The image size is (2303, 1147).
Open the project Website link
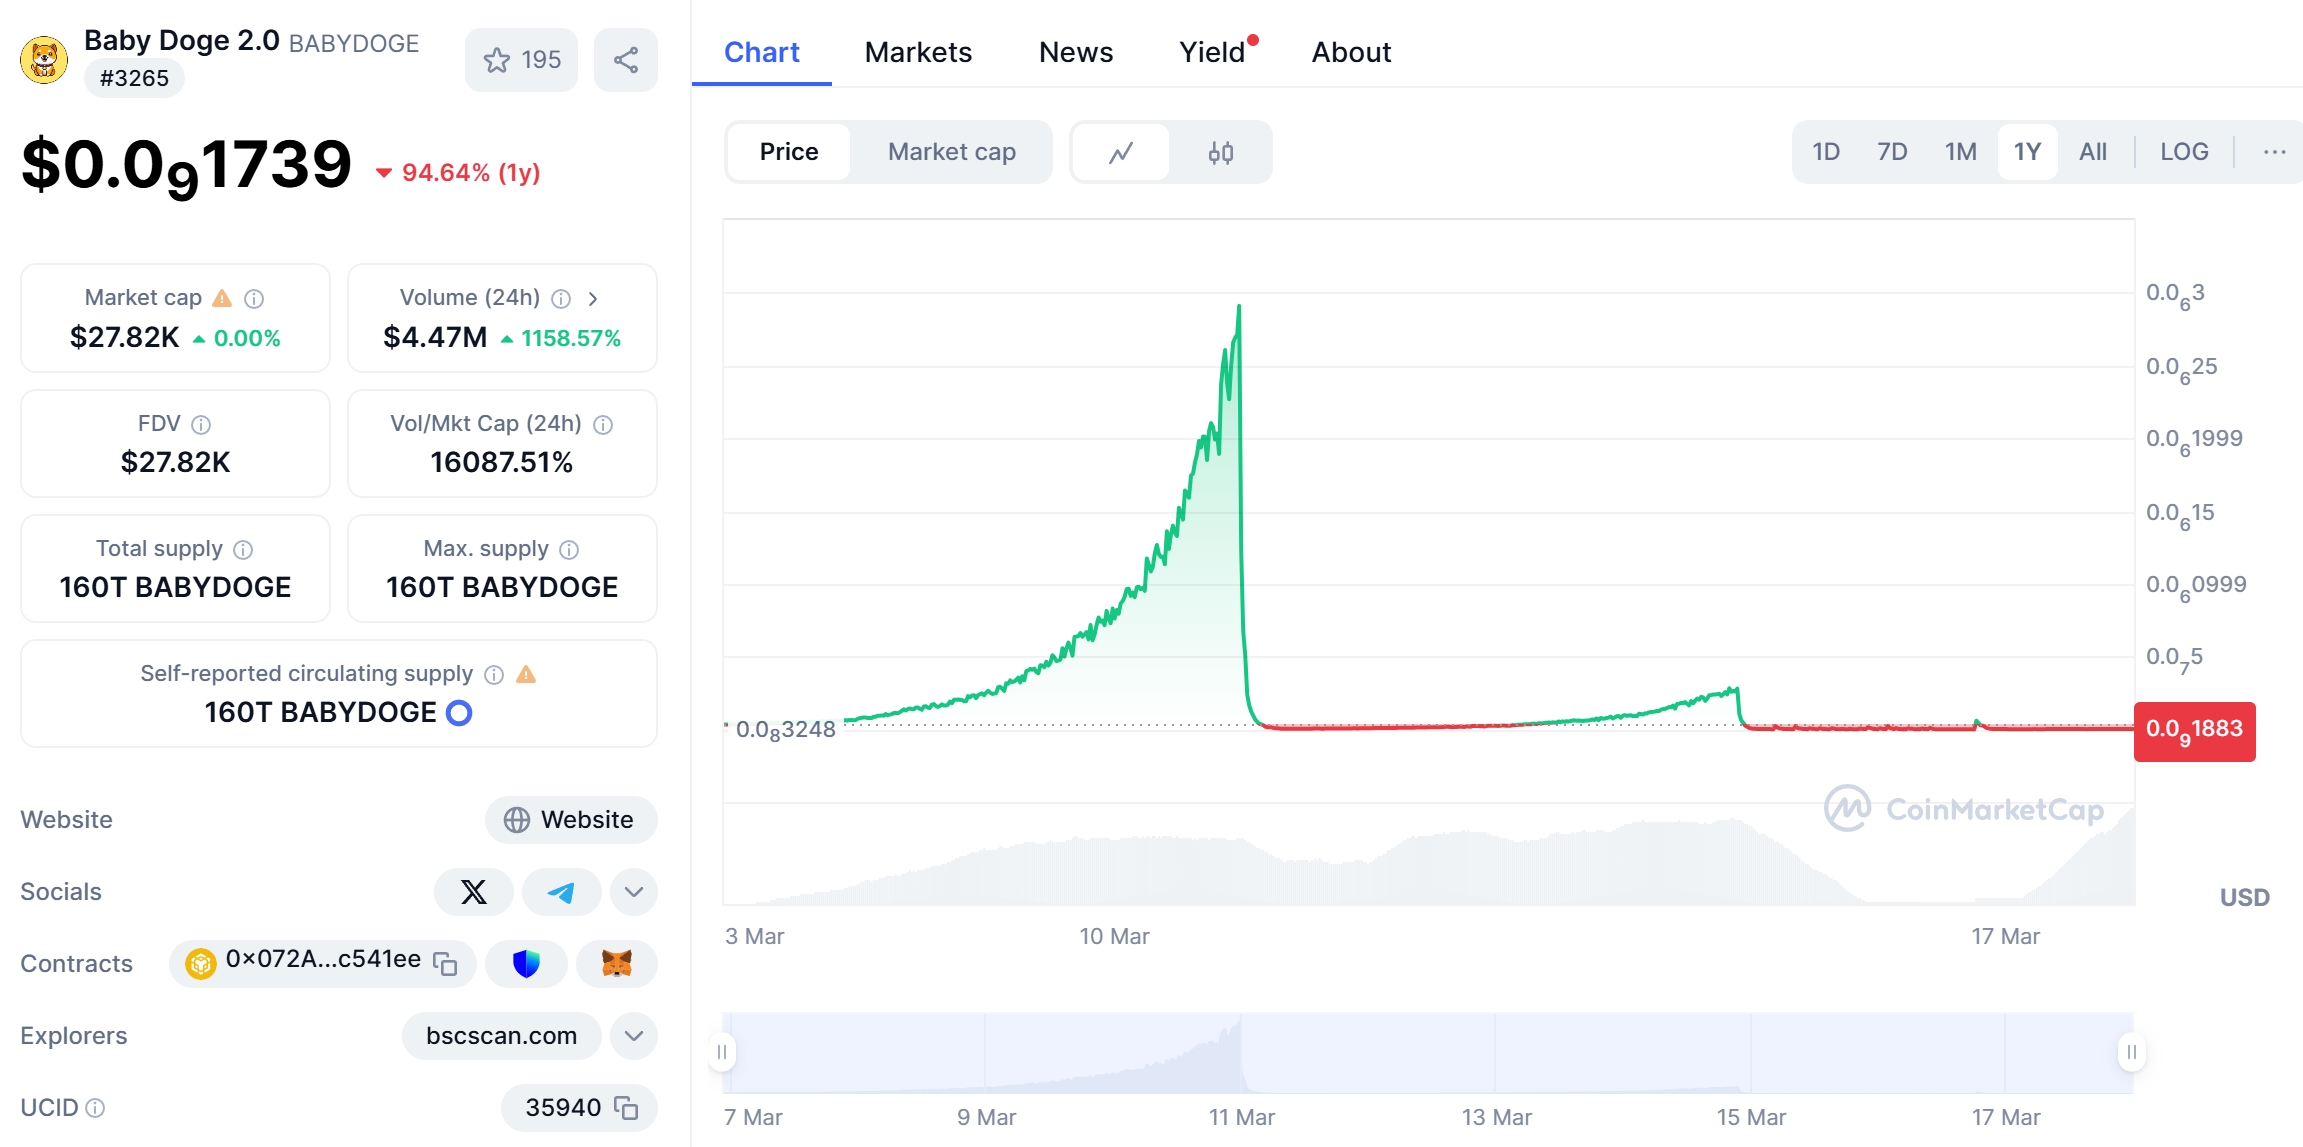[x=571, y=820]
